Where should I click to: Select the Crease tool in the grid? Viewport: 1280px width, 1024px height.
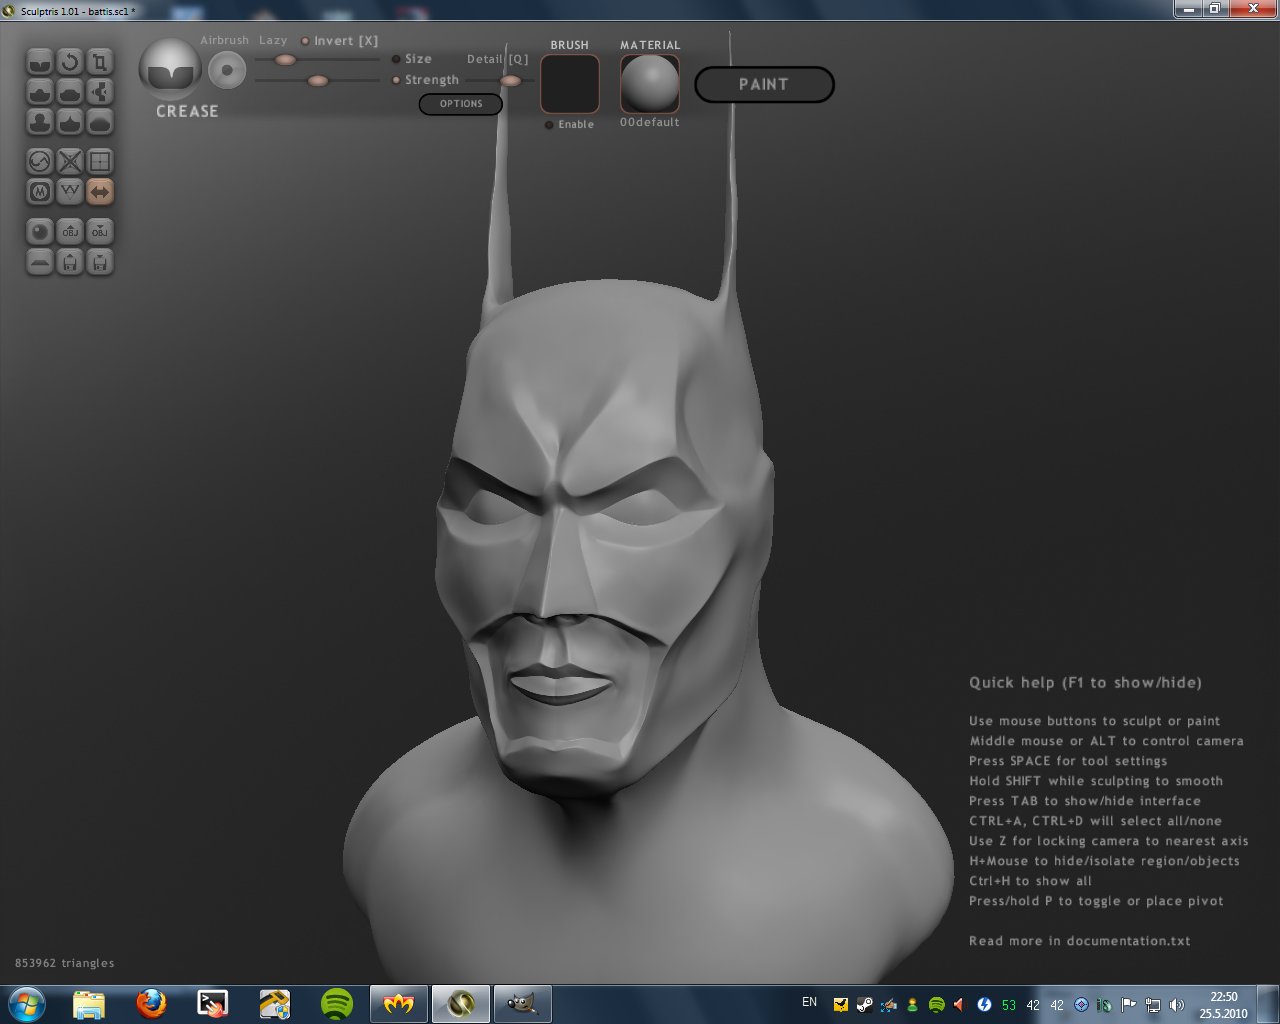(40, 62)
